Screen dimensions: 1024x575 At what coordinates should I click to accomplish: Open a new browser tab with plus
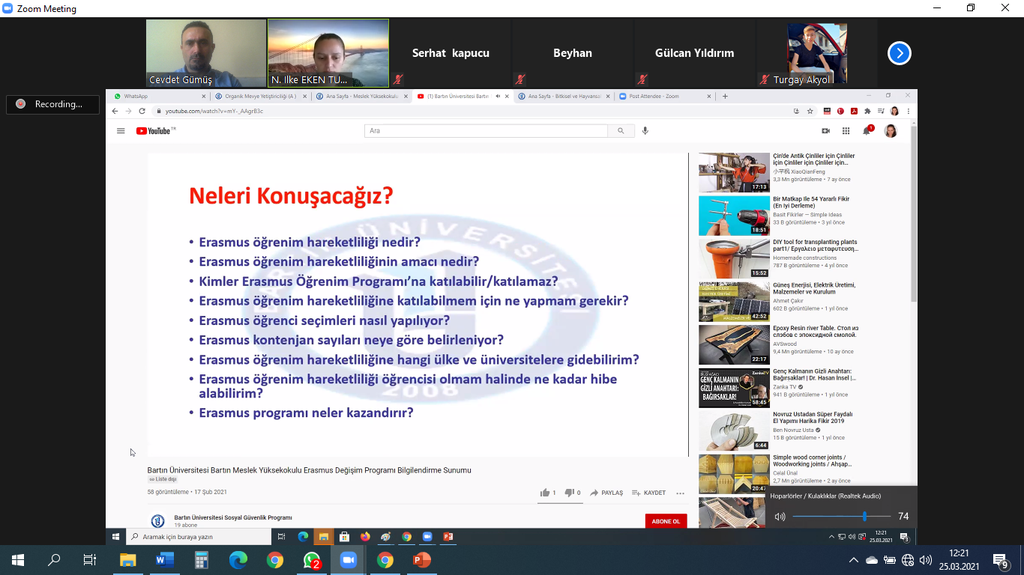(725, 96)
